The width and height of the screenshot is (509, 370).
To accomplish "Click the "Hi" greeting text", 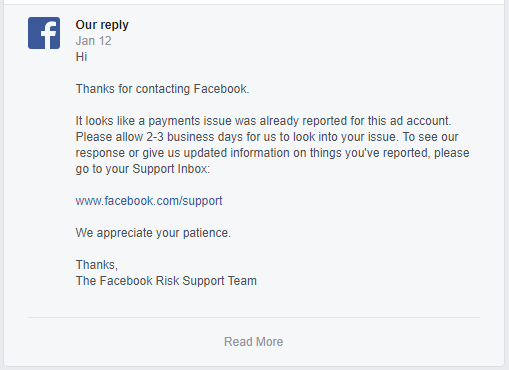I will [81, 57].
